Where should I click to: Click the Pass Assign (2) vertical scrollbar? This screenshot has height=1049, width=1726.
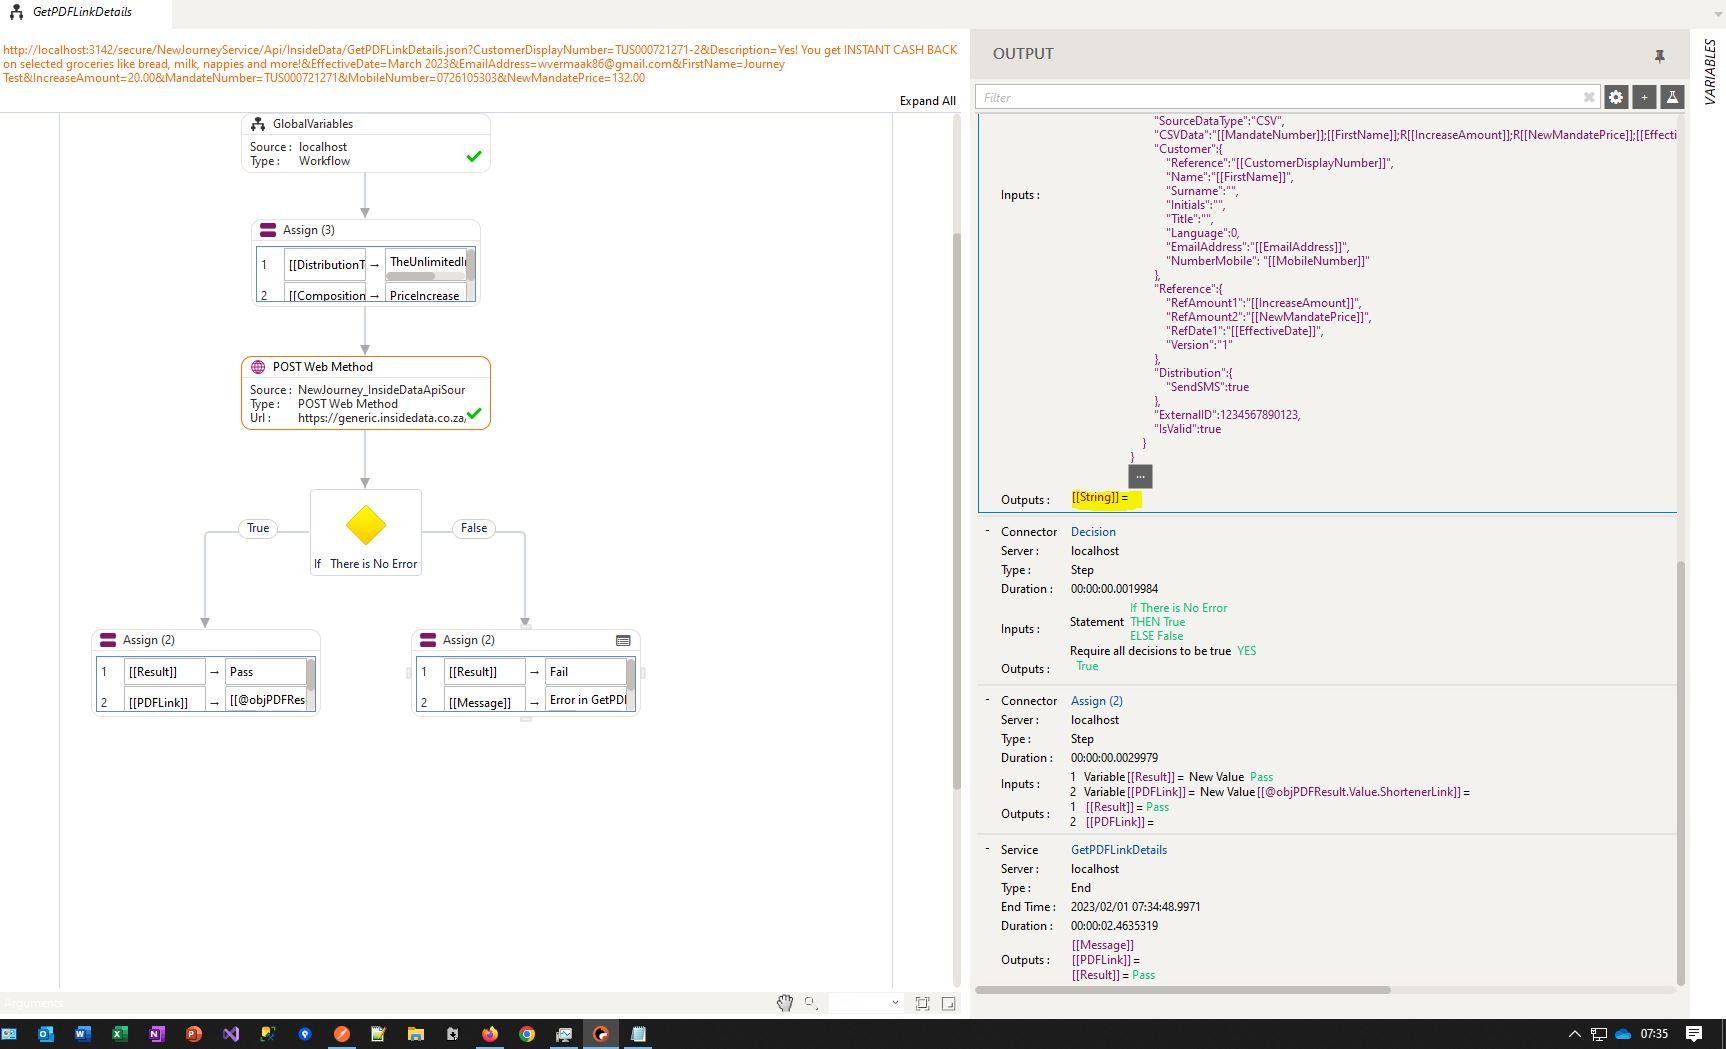click(x=311, y=675)
